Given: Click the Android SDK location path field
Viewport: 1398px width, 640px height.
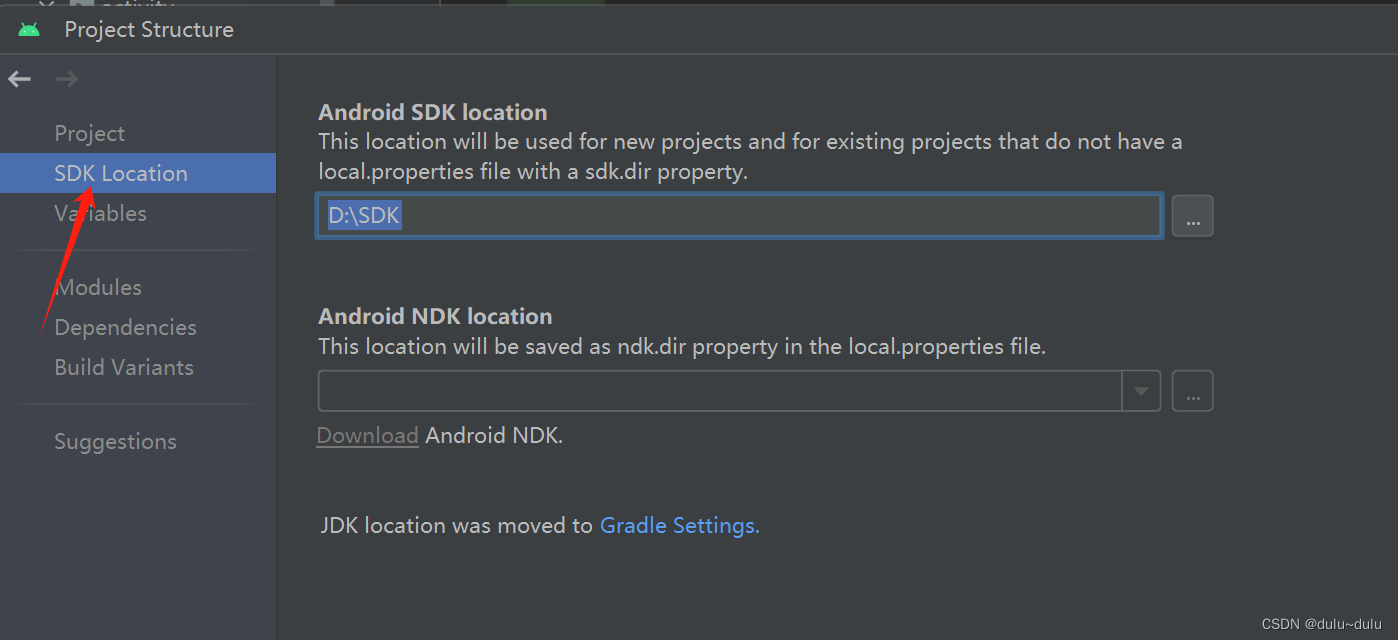Looking at the screenshot, I should [x=739, y=215].
